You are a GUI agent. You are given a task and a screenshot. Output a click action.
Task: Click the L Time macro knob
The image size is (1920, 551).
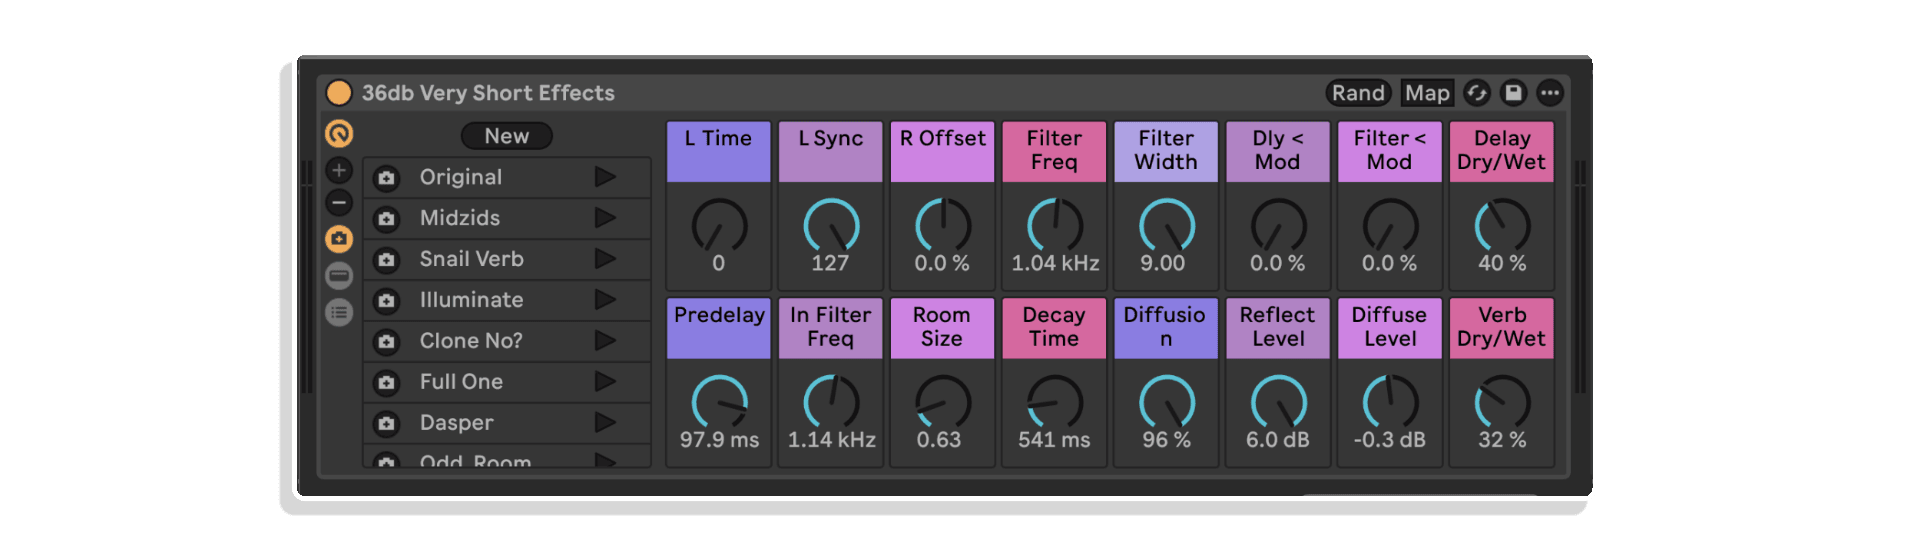tap(719, 225)
